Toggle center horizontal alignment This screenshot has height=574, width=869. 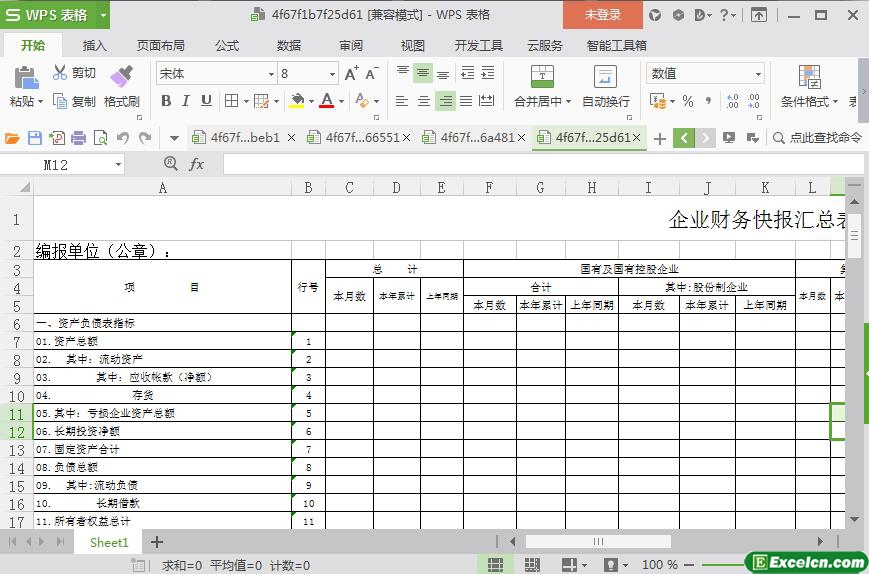[423, 101]
